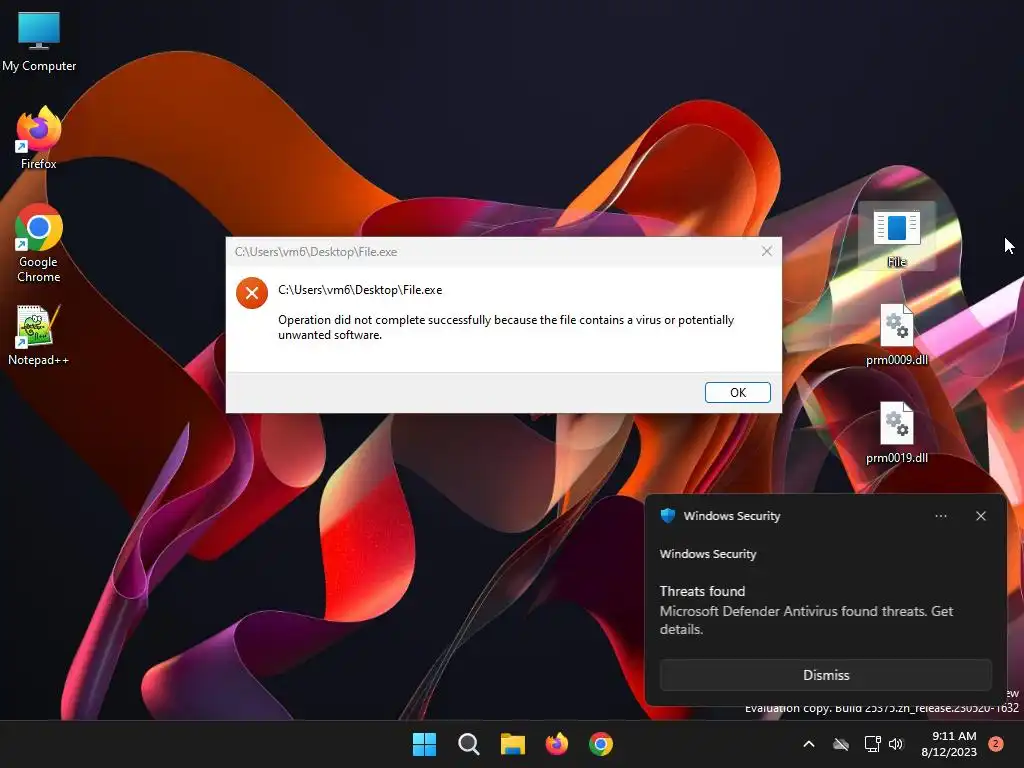Click the cloud sync tray icon
The height and width of the screenshot is (768, 1024).
(841, 744)
